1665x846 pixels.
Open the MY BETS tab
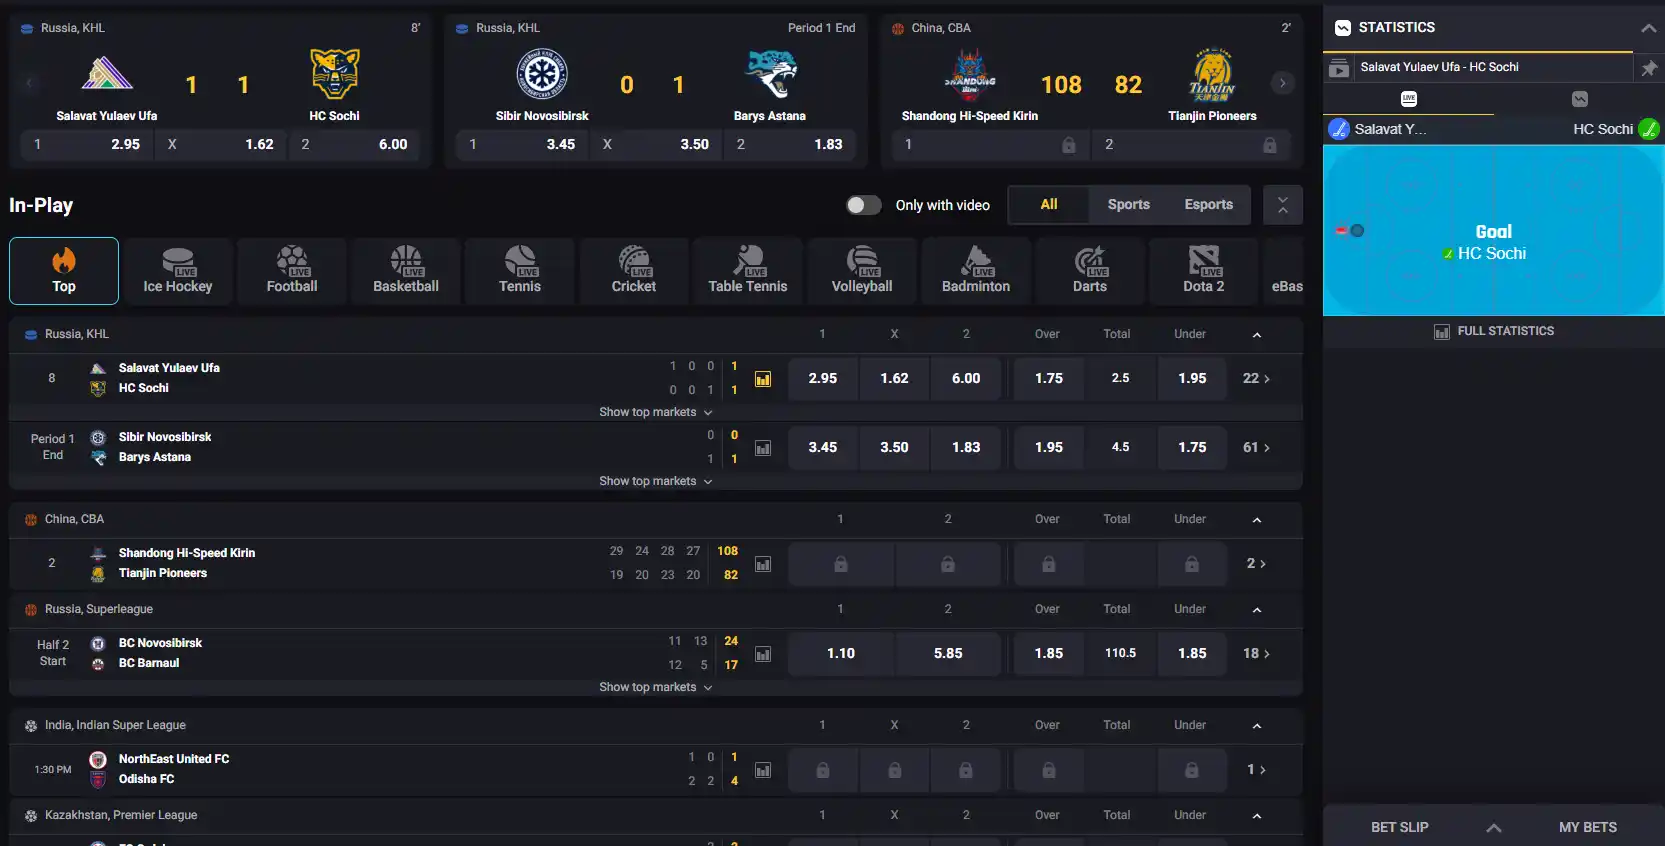[1588, 828]
